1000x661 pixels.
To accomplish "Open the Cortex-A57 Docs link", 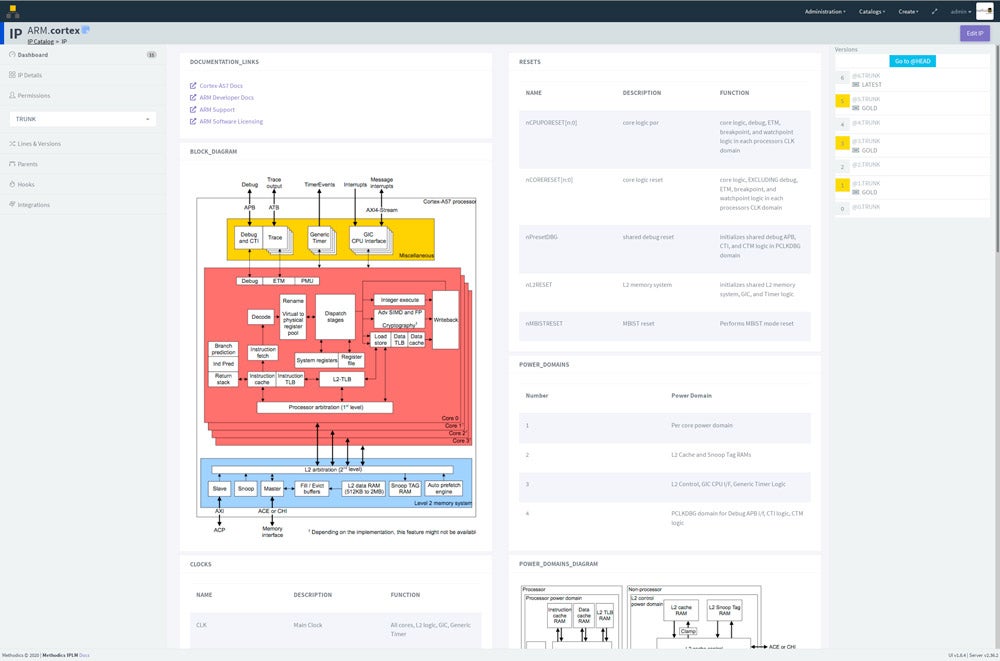I will click(x=221, y=85).
